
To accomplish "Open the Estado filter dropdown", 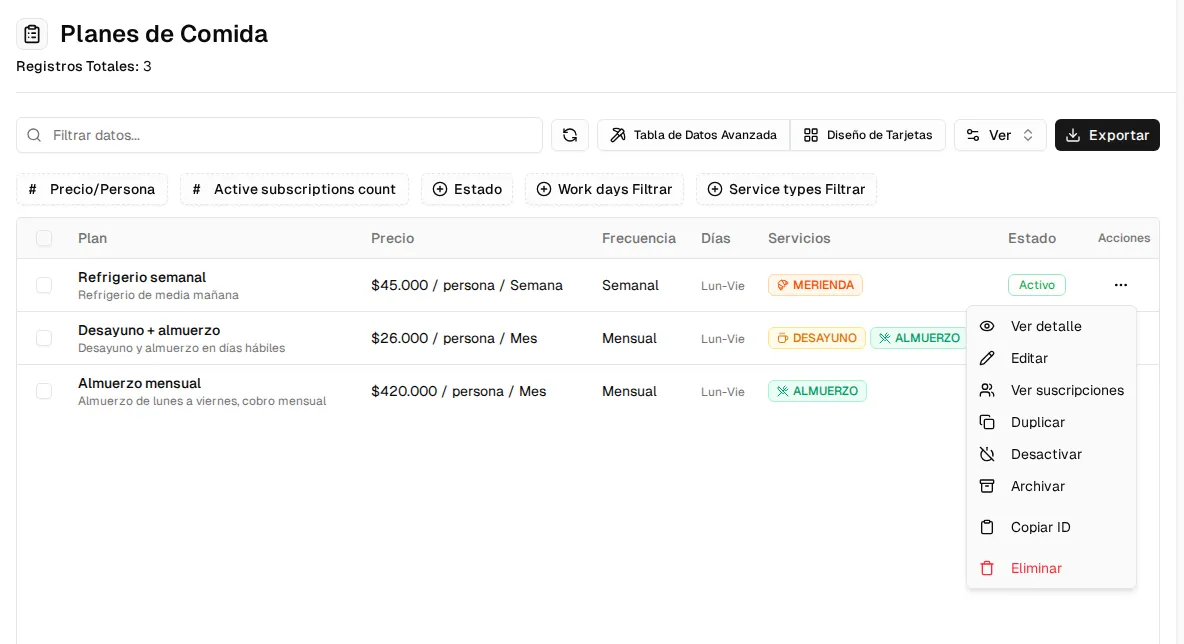I will [467, 190].
